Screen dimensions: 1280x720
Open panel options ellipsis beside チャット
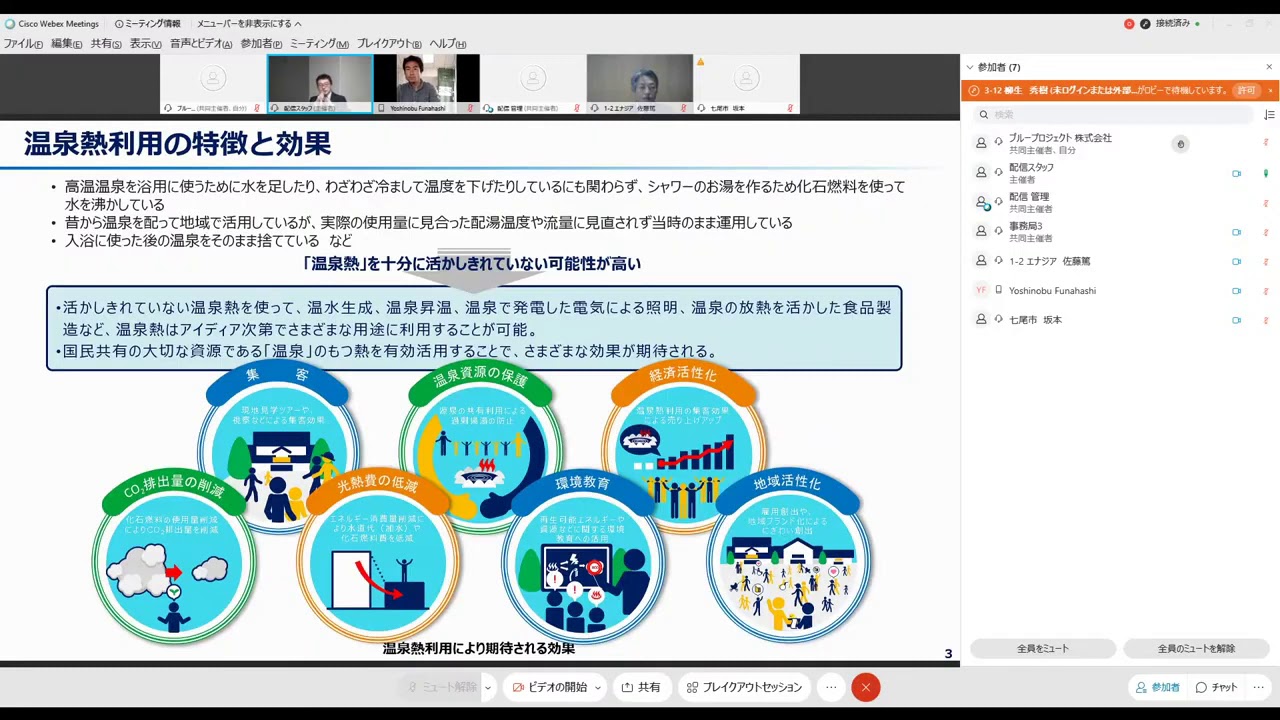[x=1258, y=687]
